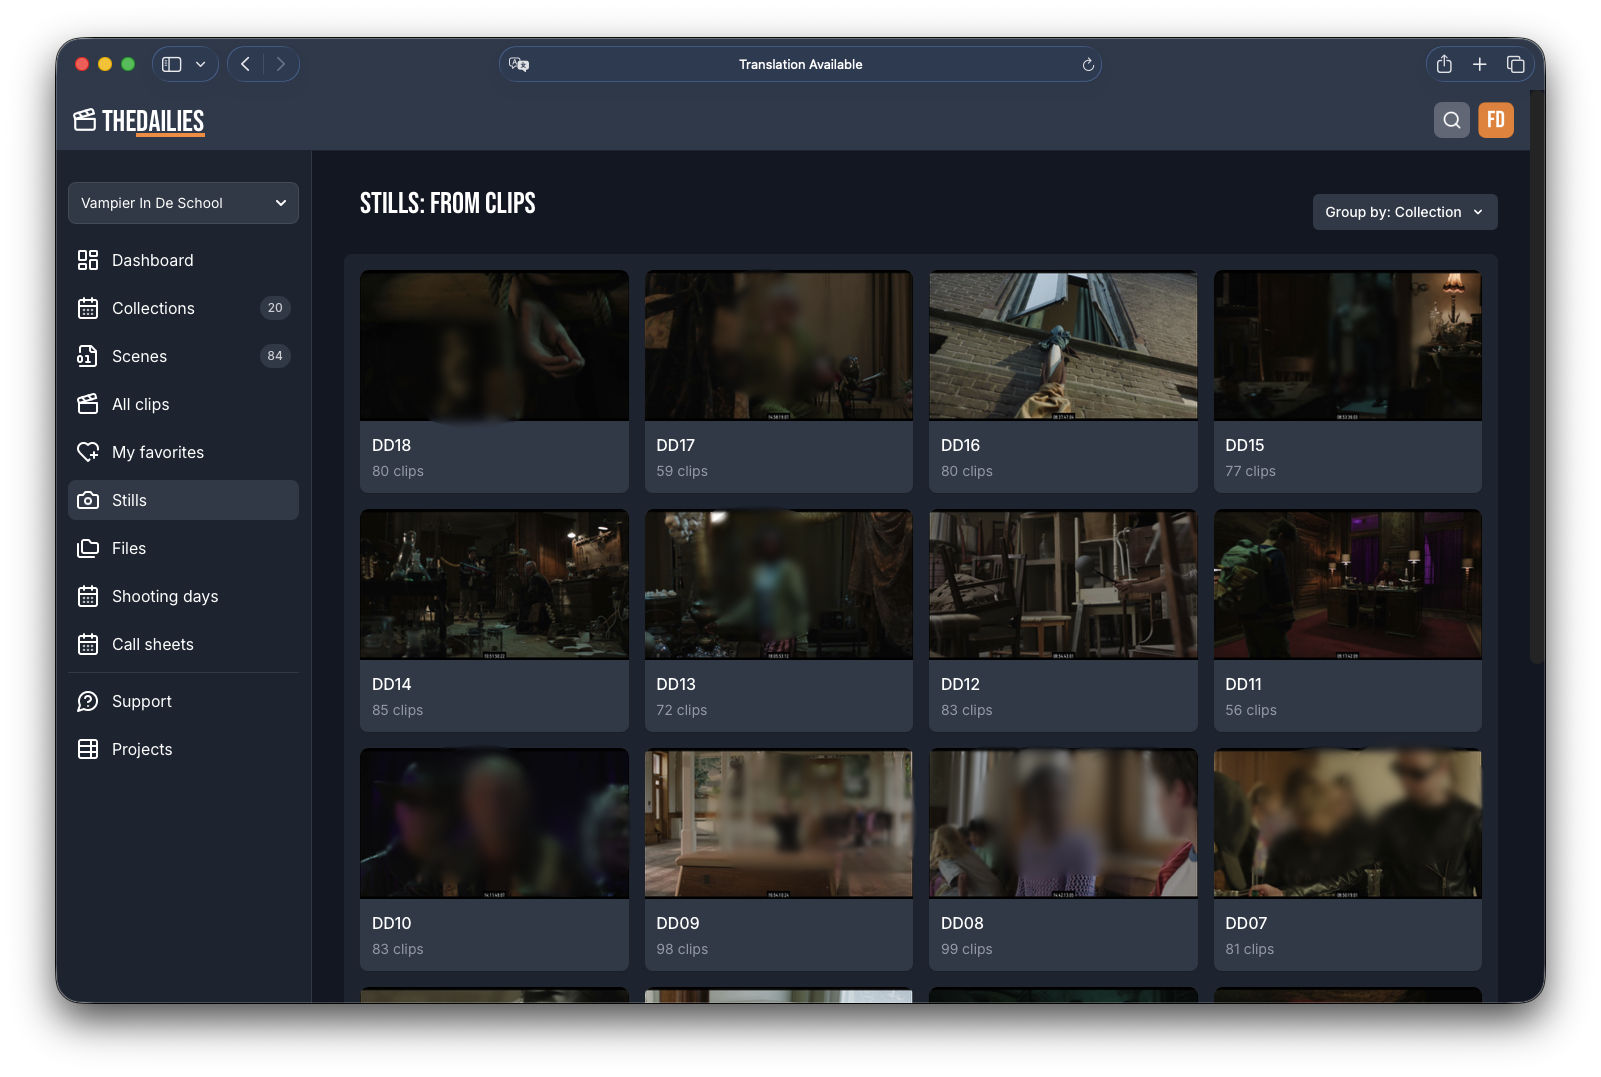The height and width of the screenshot is (1077, 1601).
Task: Go to Call sheets page
Action: pos(183,644)
